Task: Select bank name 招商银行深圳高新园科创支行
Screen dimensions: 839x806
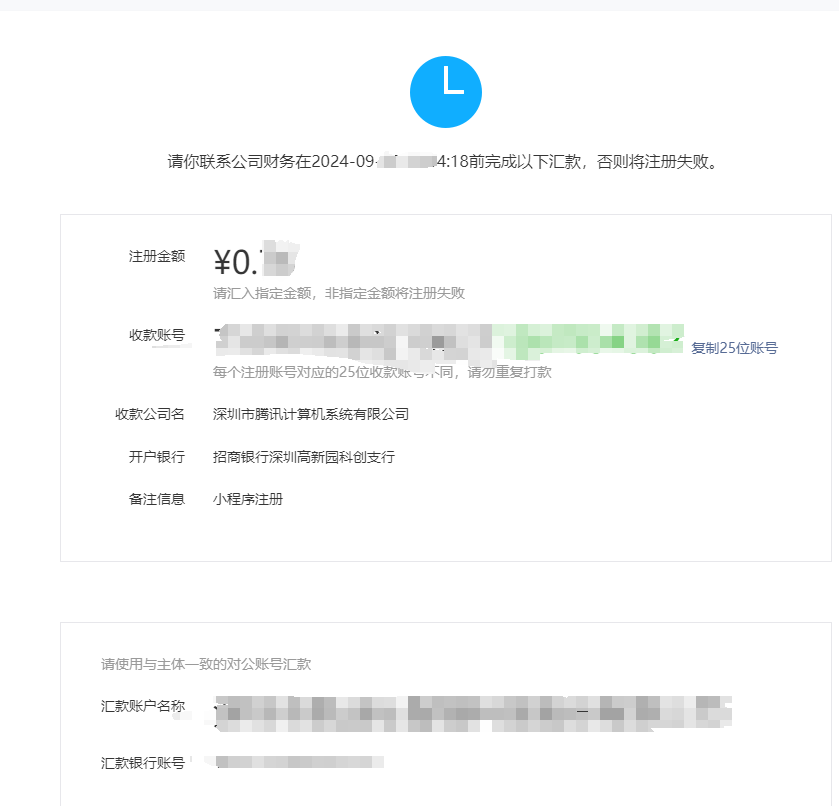Action: pos(304,457)
